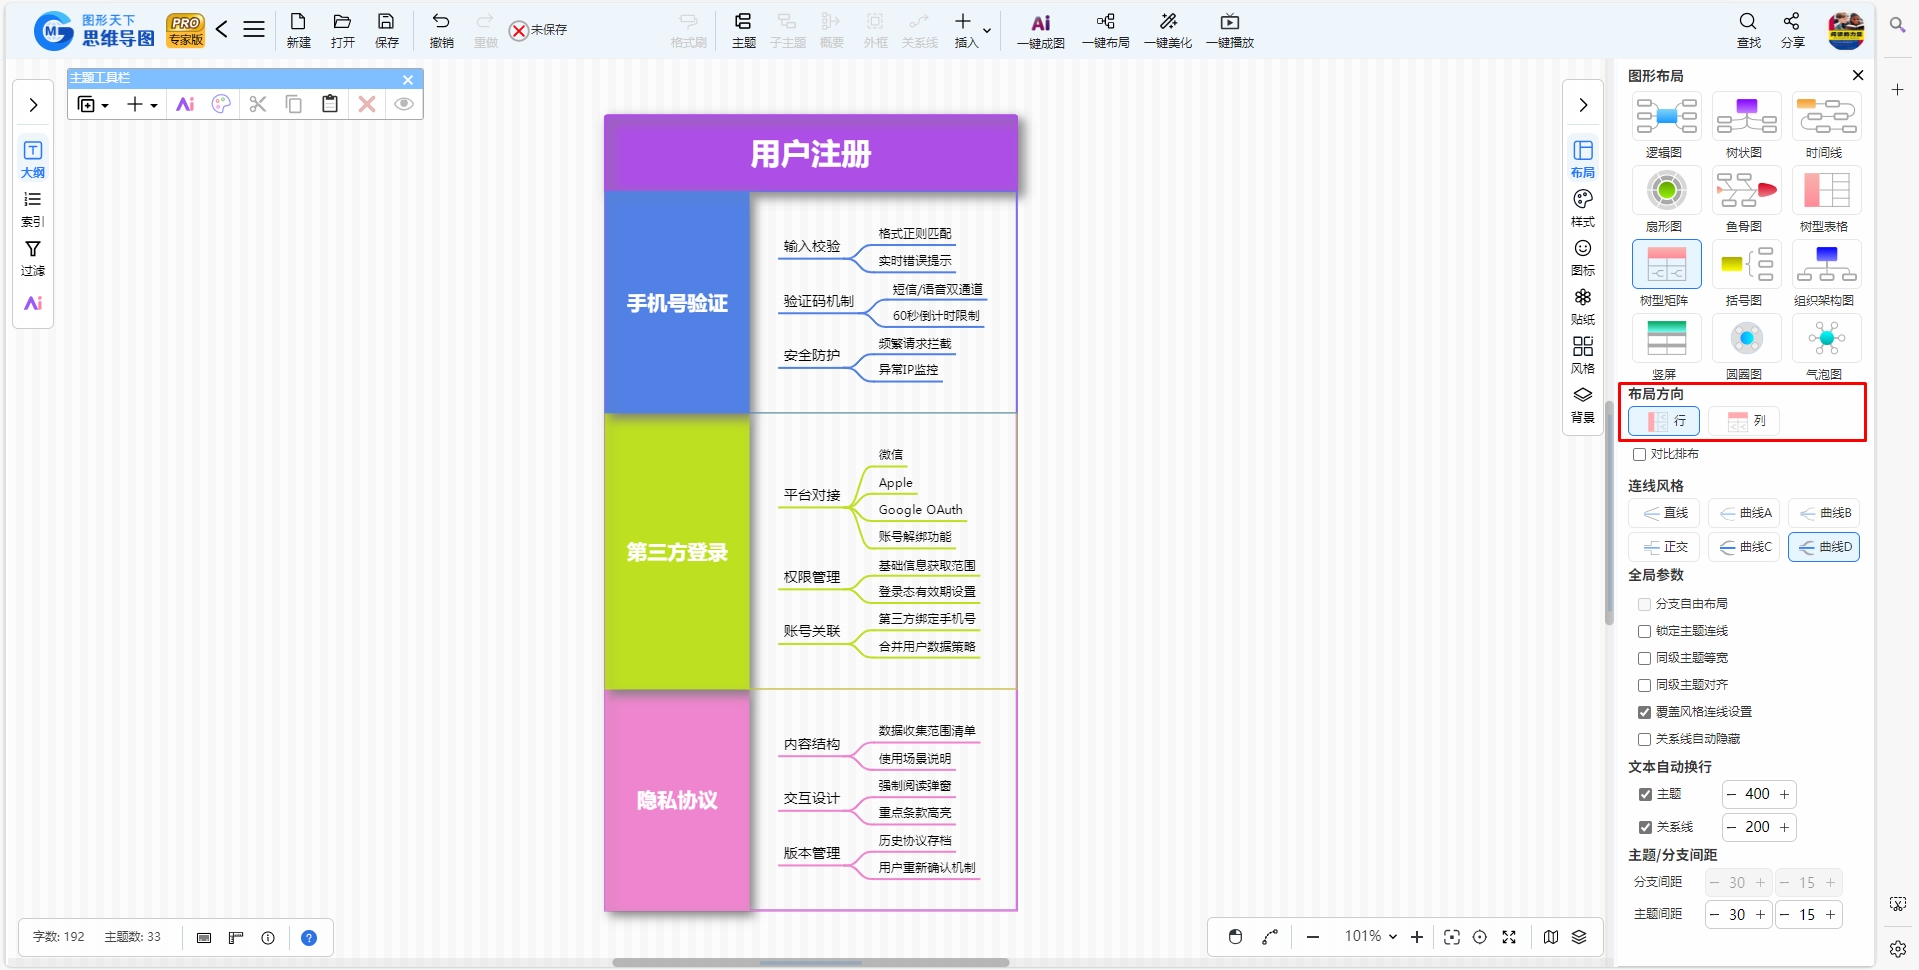Cut with the scissors icon
Screen dimensions: 1919x970
(x=258, y=104)
